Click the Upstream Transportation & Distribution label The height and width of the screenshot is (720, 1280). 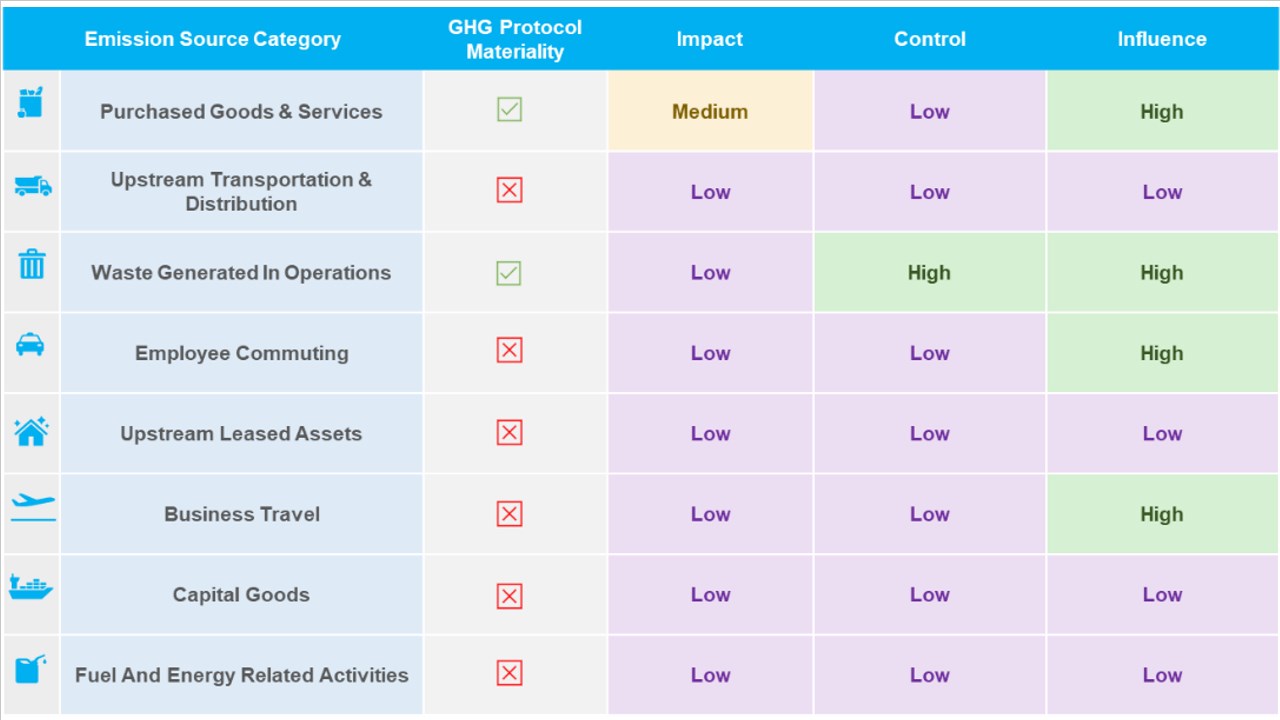point(241,191)
